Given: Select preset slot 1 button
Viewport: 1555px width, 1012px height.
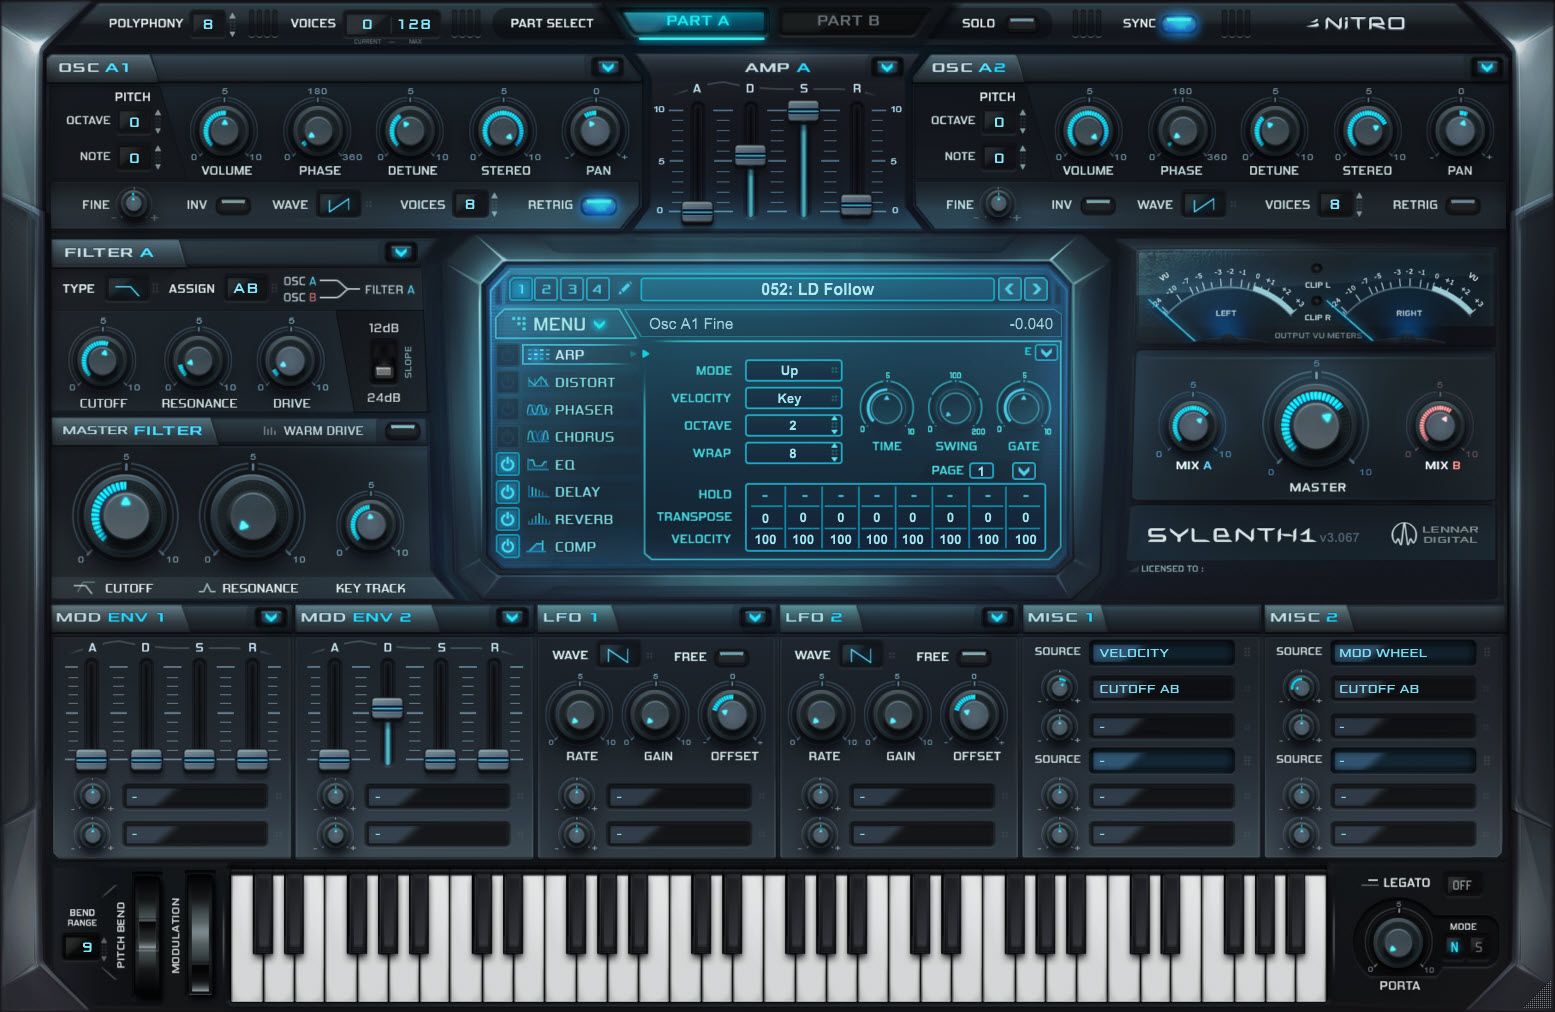Looking at the screenshot, I should click(520, 289).
